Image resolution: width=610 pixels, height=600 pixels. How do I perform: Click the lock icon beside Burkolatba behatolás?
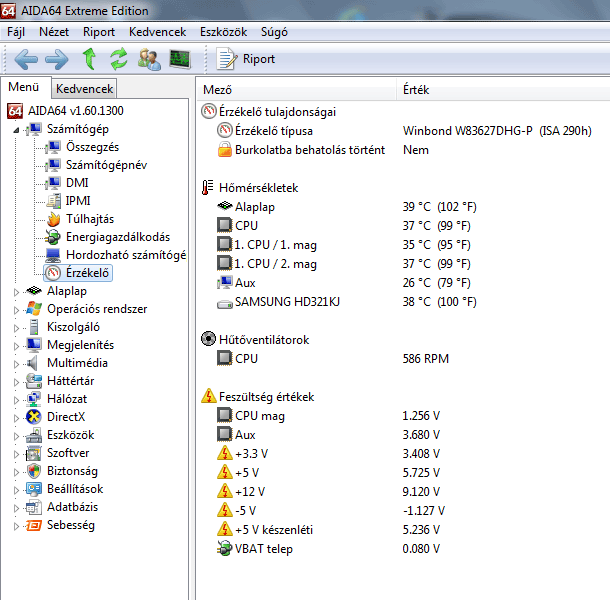224,150
